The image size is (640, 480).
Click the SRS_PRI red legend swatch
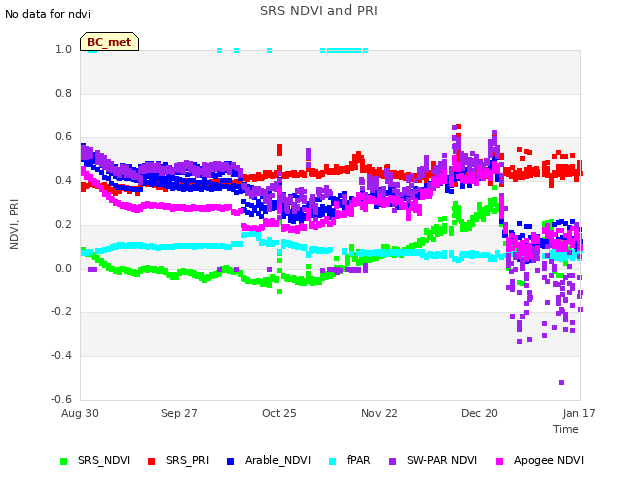(x=151, y=461)
